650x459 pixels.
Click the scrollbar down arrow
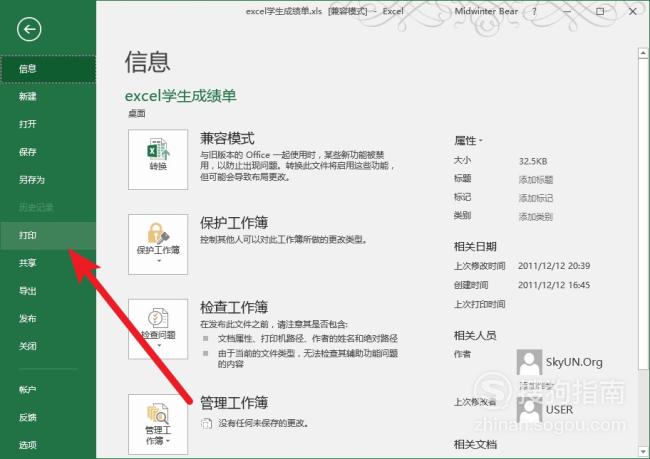point(643,451)
